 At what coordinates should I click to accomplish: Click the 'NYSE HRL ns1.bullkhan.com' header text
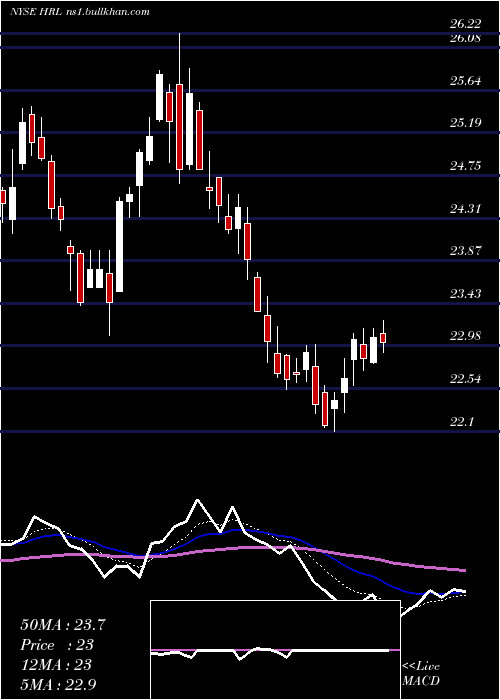point(80,12)
